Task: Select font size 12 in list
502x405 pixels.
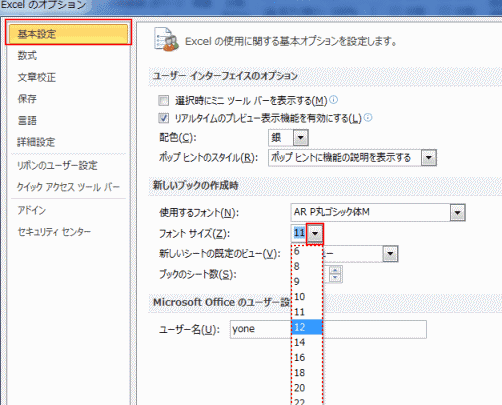Action: point(307,327)
